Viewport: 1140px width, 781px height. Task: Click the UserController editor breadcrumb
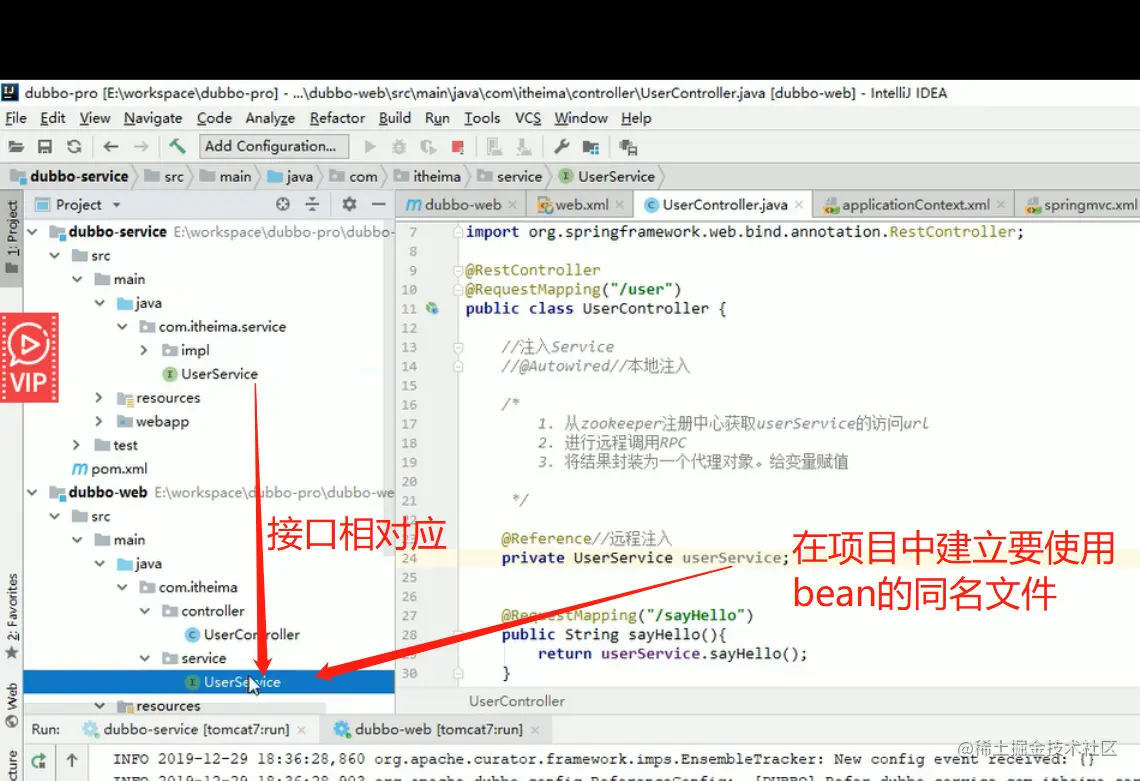coord(516,702)
